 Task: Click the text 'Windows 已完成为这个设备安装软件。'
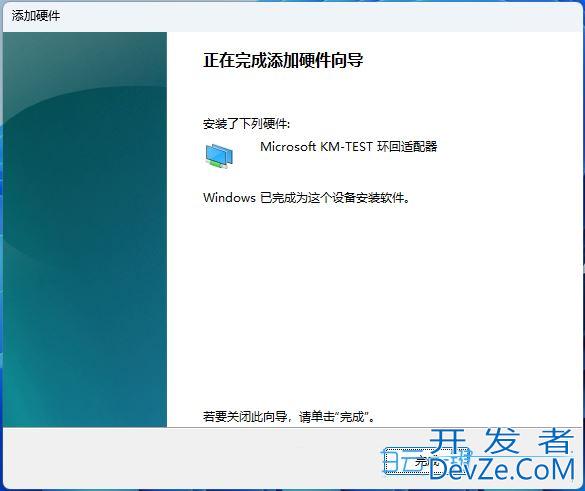(x=306, y=197)
